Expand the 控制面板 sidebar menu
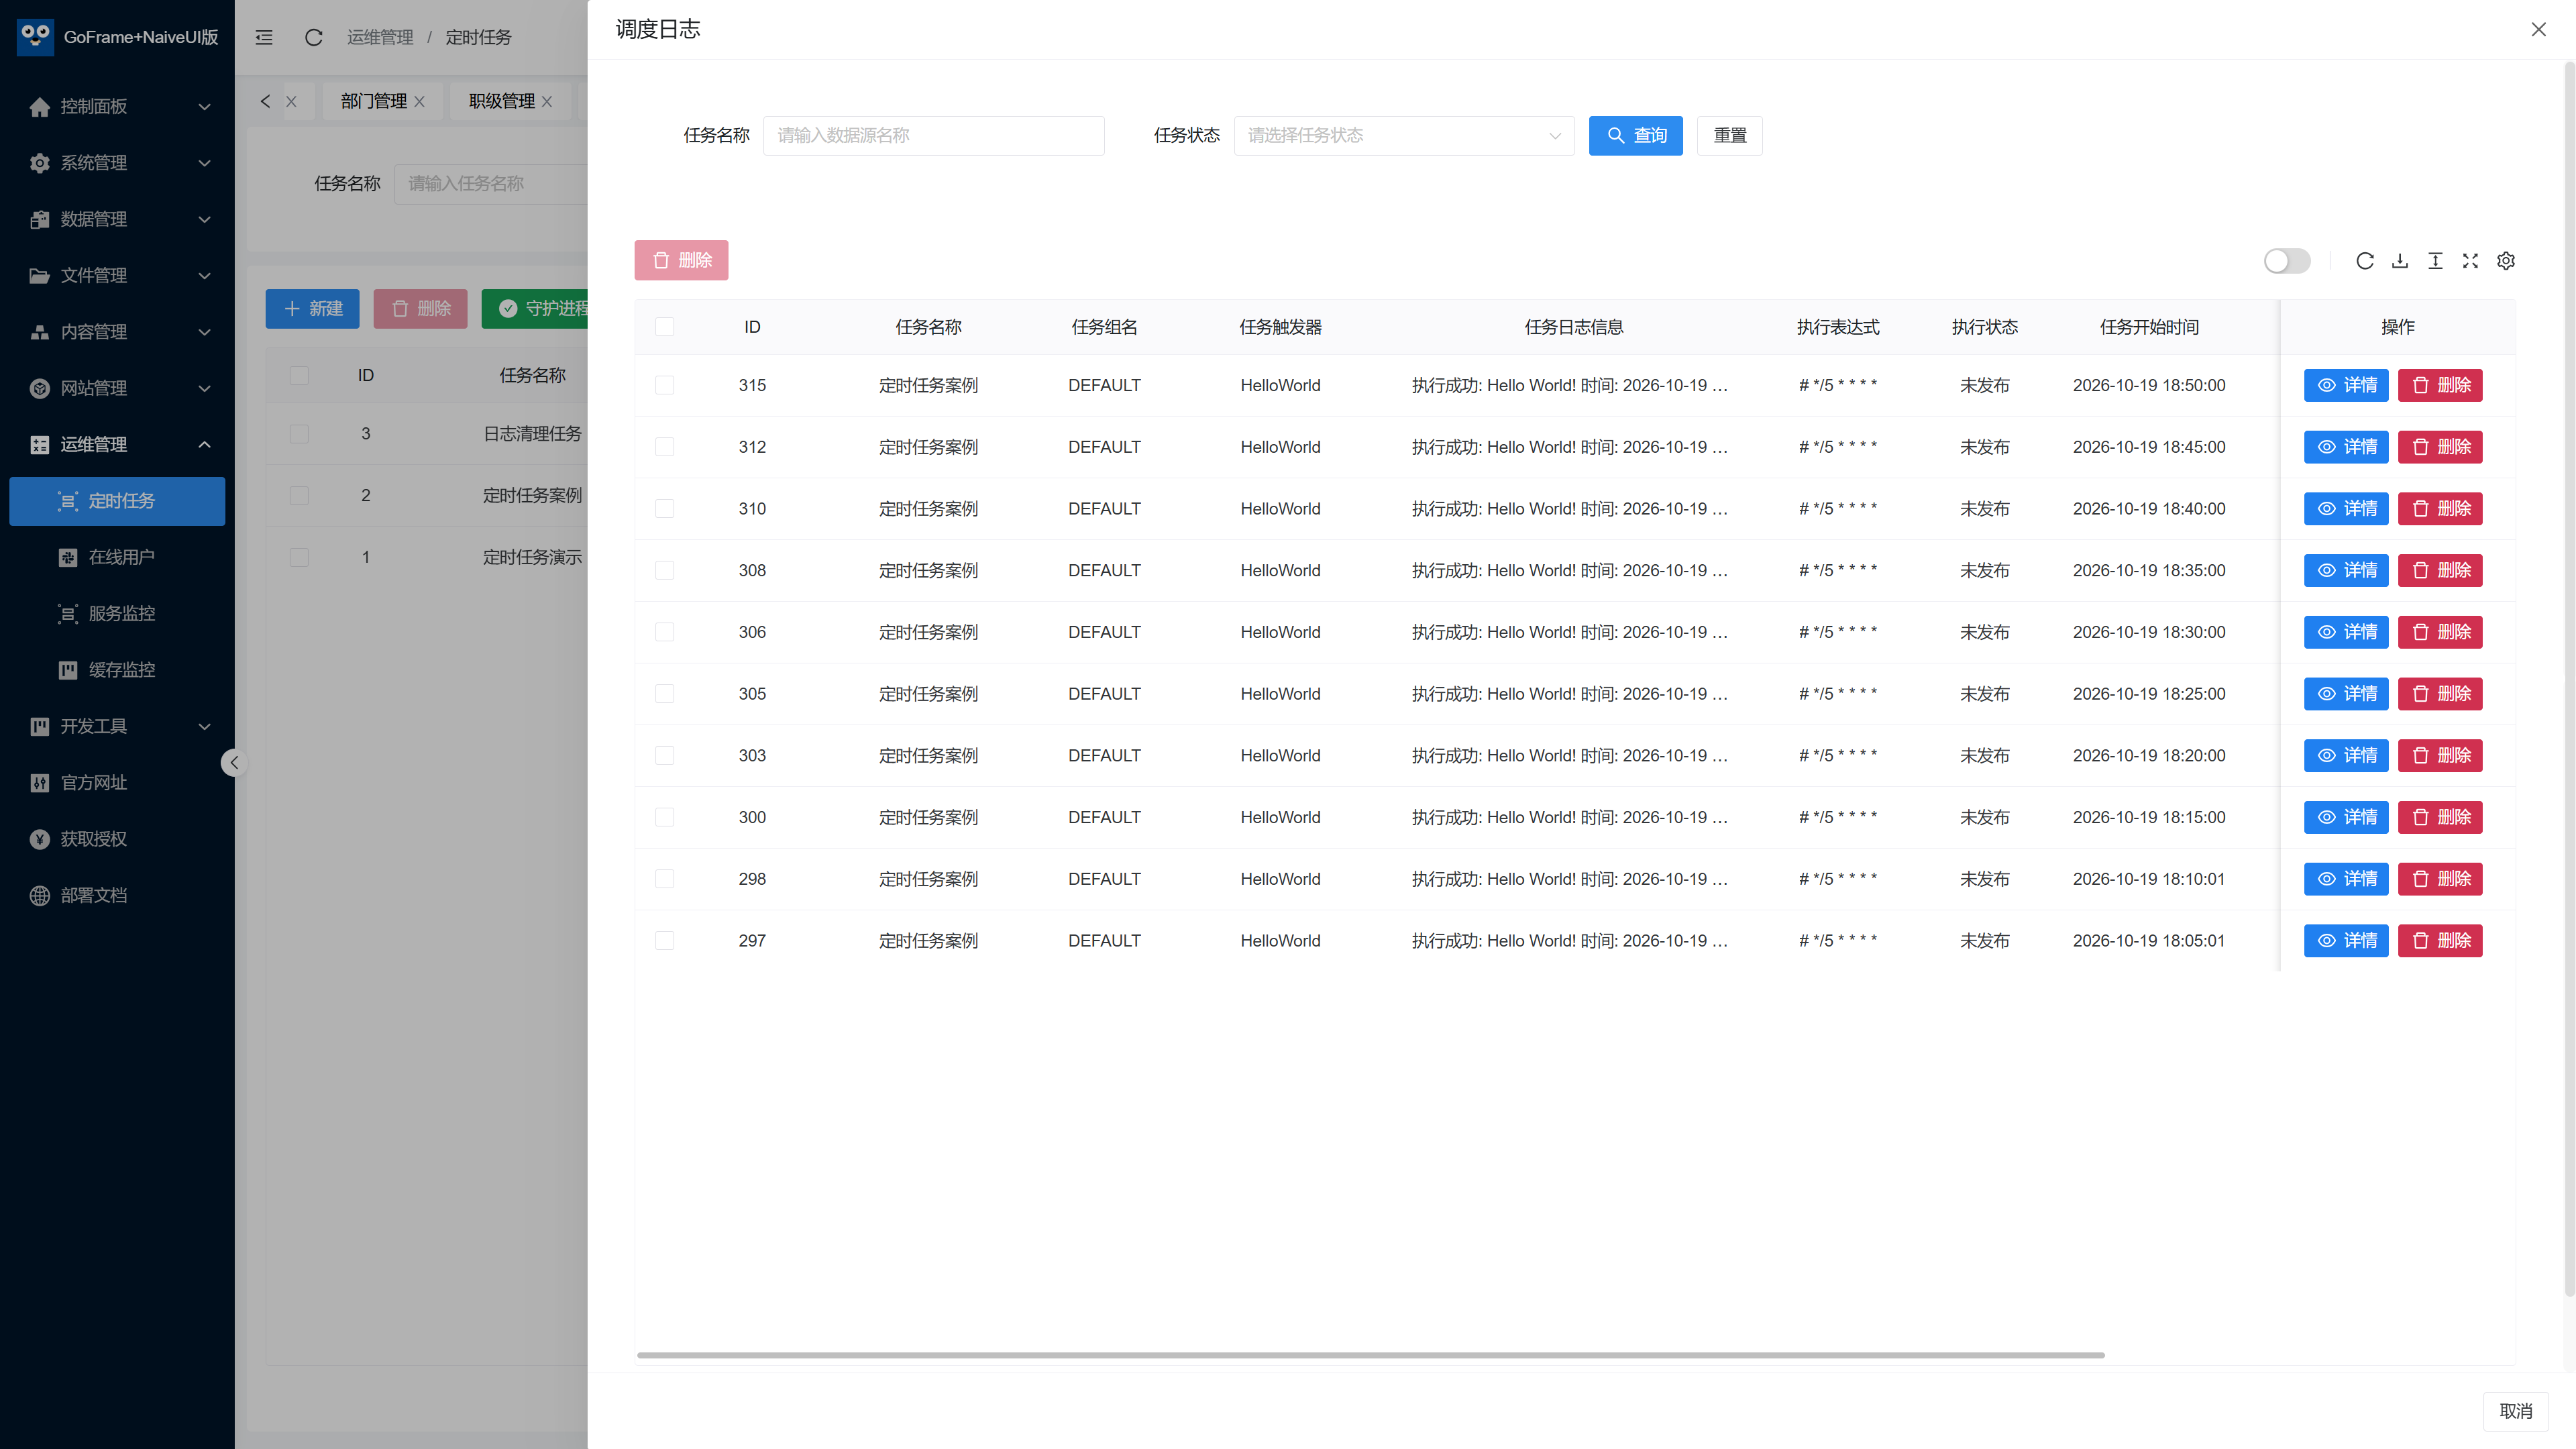This screenshot has width=2576, height=1449. 117,106
